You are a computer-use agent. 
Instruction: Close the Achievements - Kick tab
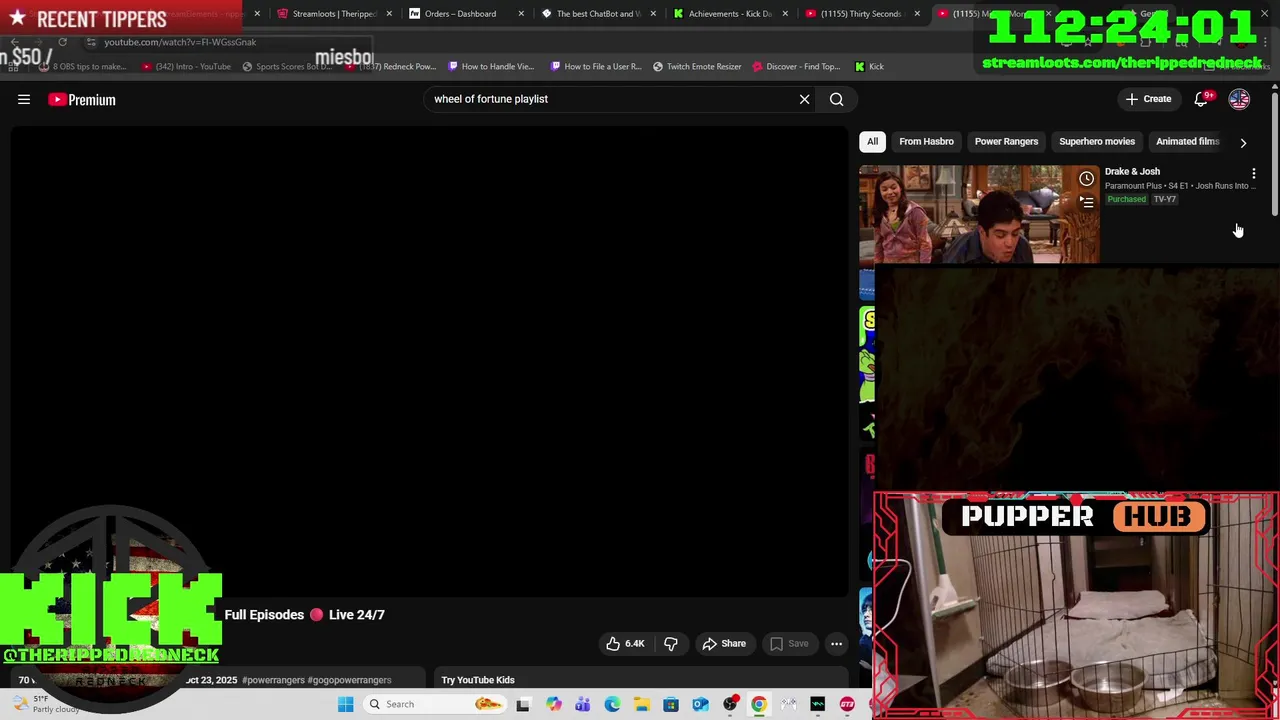coord(785,14)
